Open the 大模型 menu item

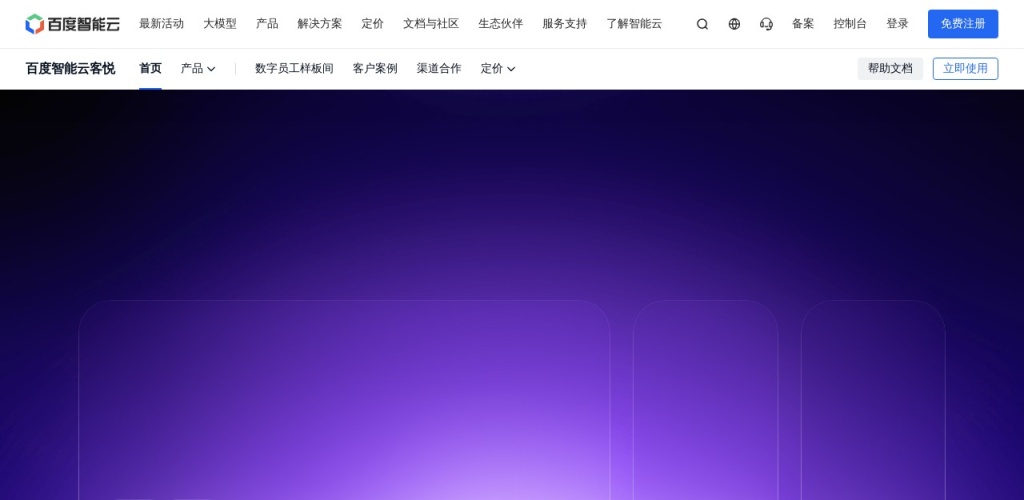220,24
